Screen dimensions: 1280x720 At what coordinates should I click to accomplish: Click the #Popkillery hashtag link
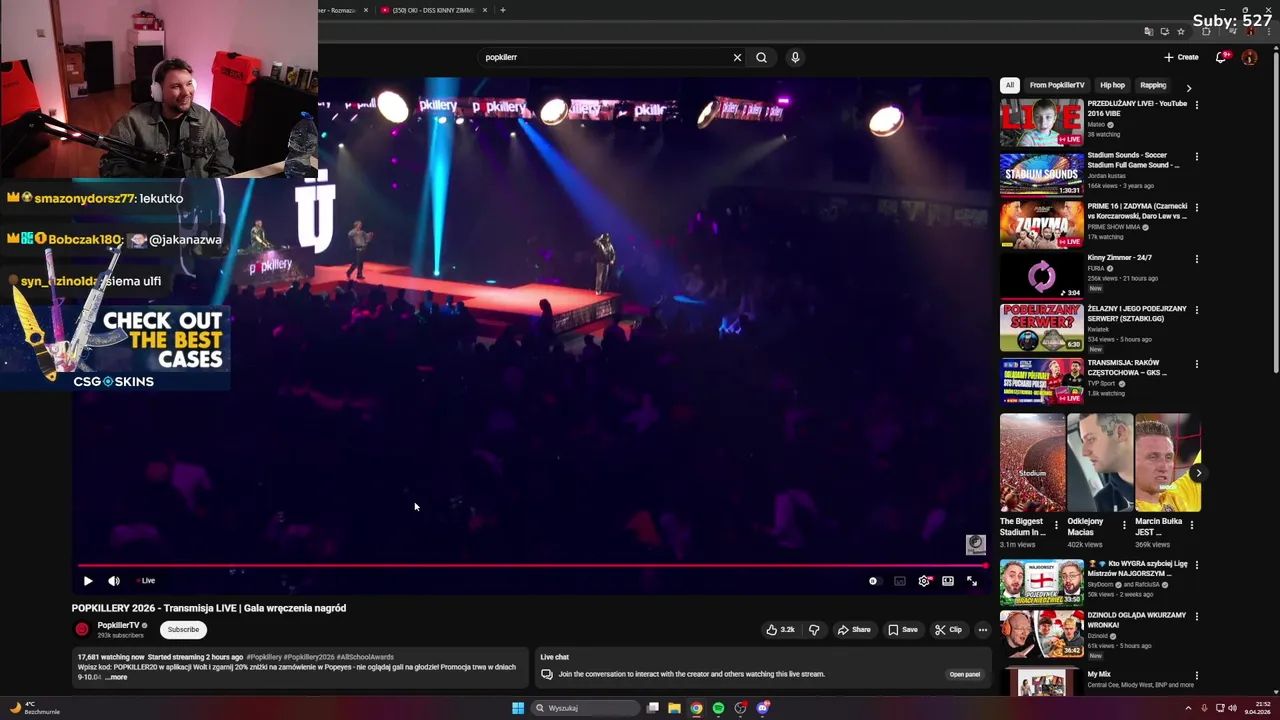coord(264,657)
